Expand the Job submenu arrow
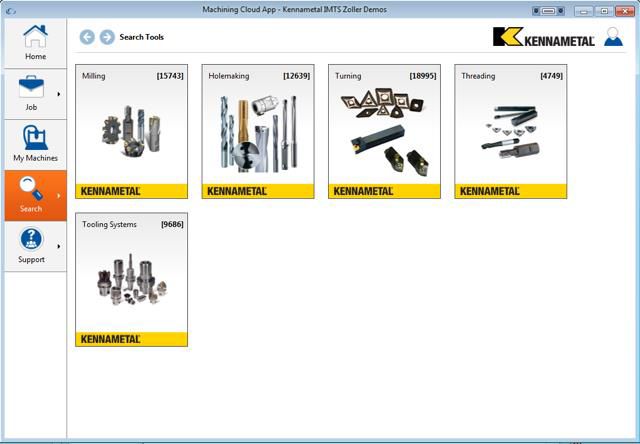 pos(59,94)
